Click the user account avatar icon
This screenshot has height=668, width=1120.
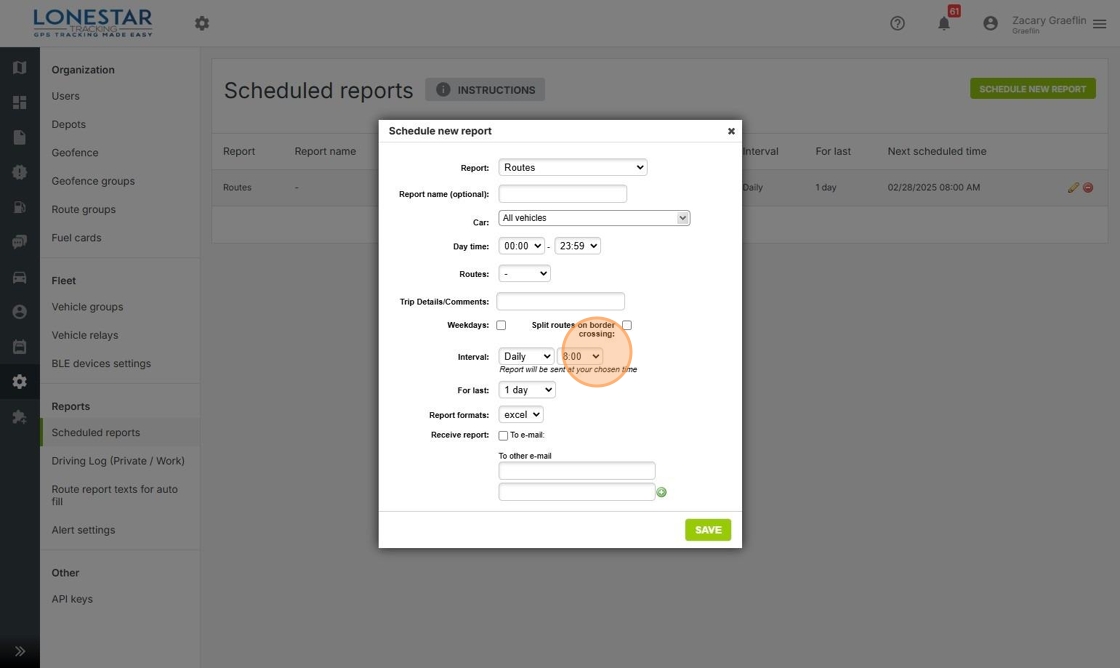[990, 24]
